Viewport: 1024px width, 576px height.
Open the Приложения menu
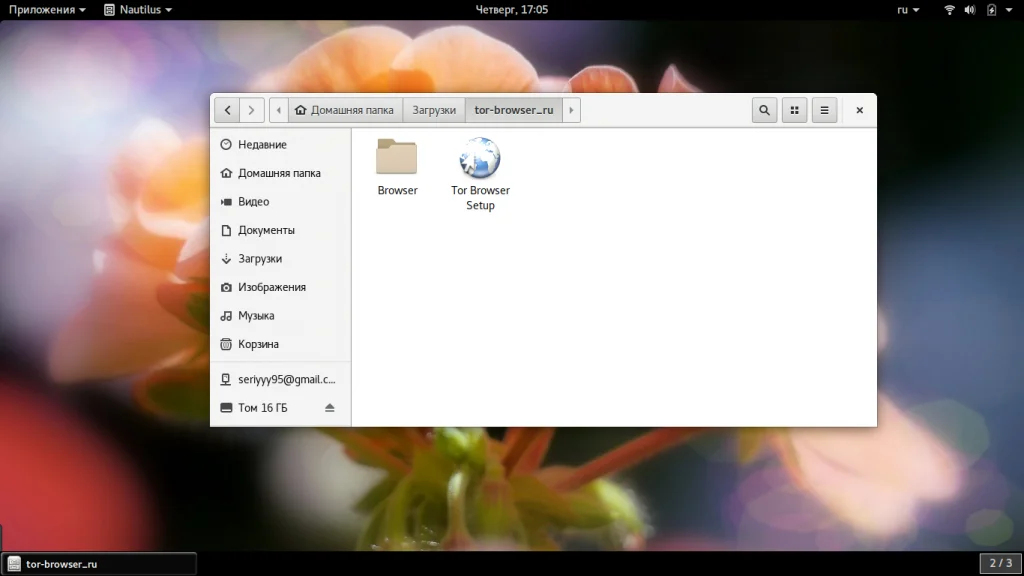[x=47, y=9]
